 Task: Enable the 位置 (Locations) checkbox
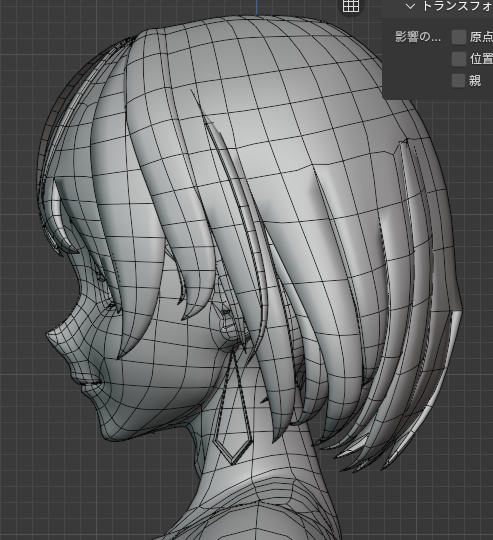[459, 59]
